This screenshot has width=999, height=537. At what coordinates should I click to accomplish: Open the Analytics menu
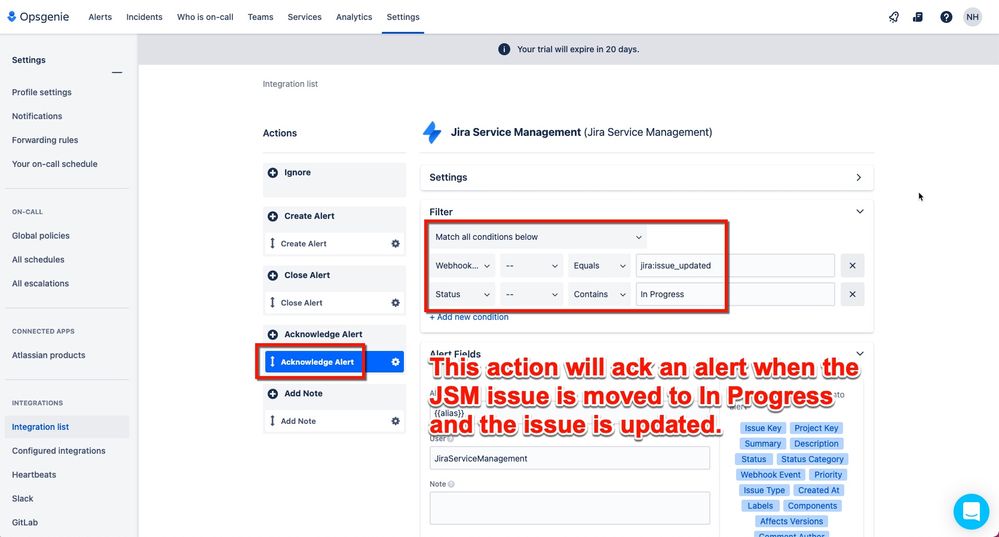tap(354, 17)
